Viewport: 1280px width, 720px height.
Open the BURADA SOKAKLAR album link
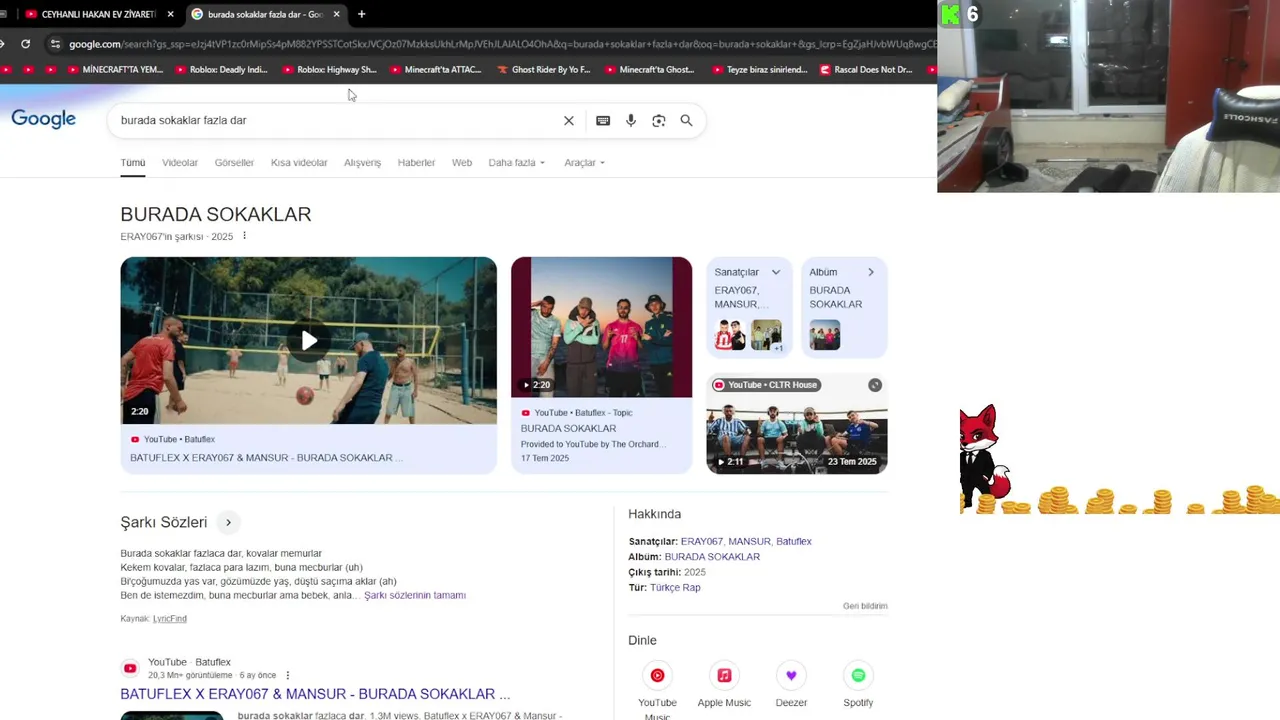click(712, 557)
